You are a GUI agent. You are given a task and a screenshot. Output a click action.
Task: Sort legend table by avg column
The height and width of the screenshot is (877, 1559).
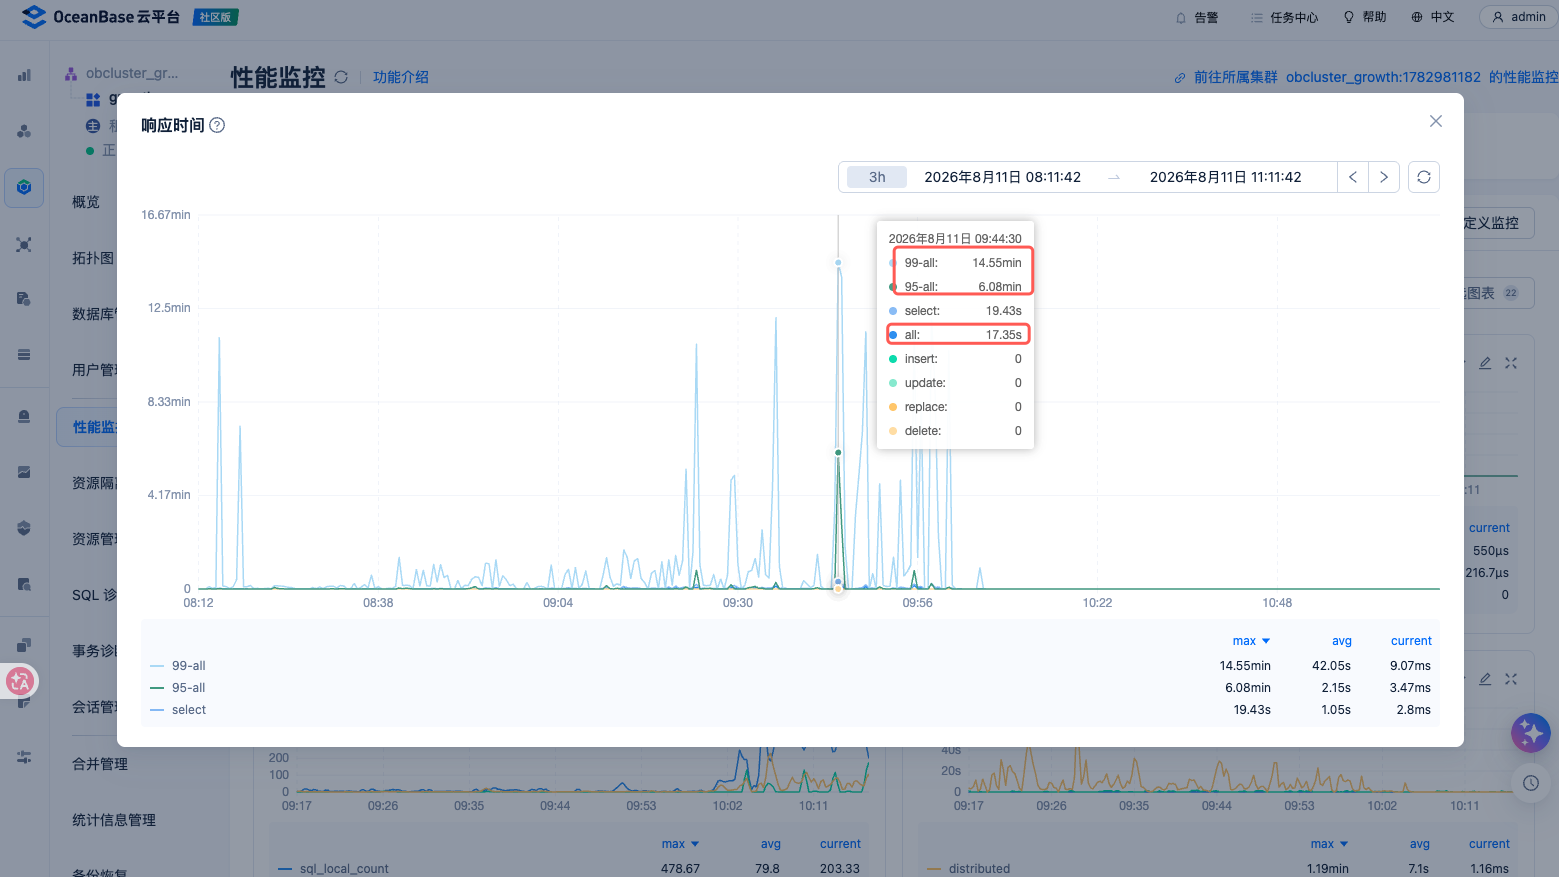(1341, 641)
